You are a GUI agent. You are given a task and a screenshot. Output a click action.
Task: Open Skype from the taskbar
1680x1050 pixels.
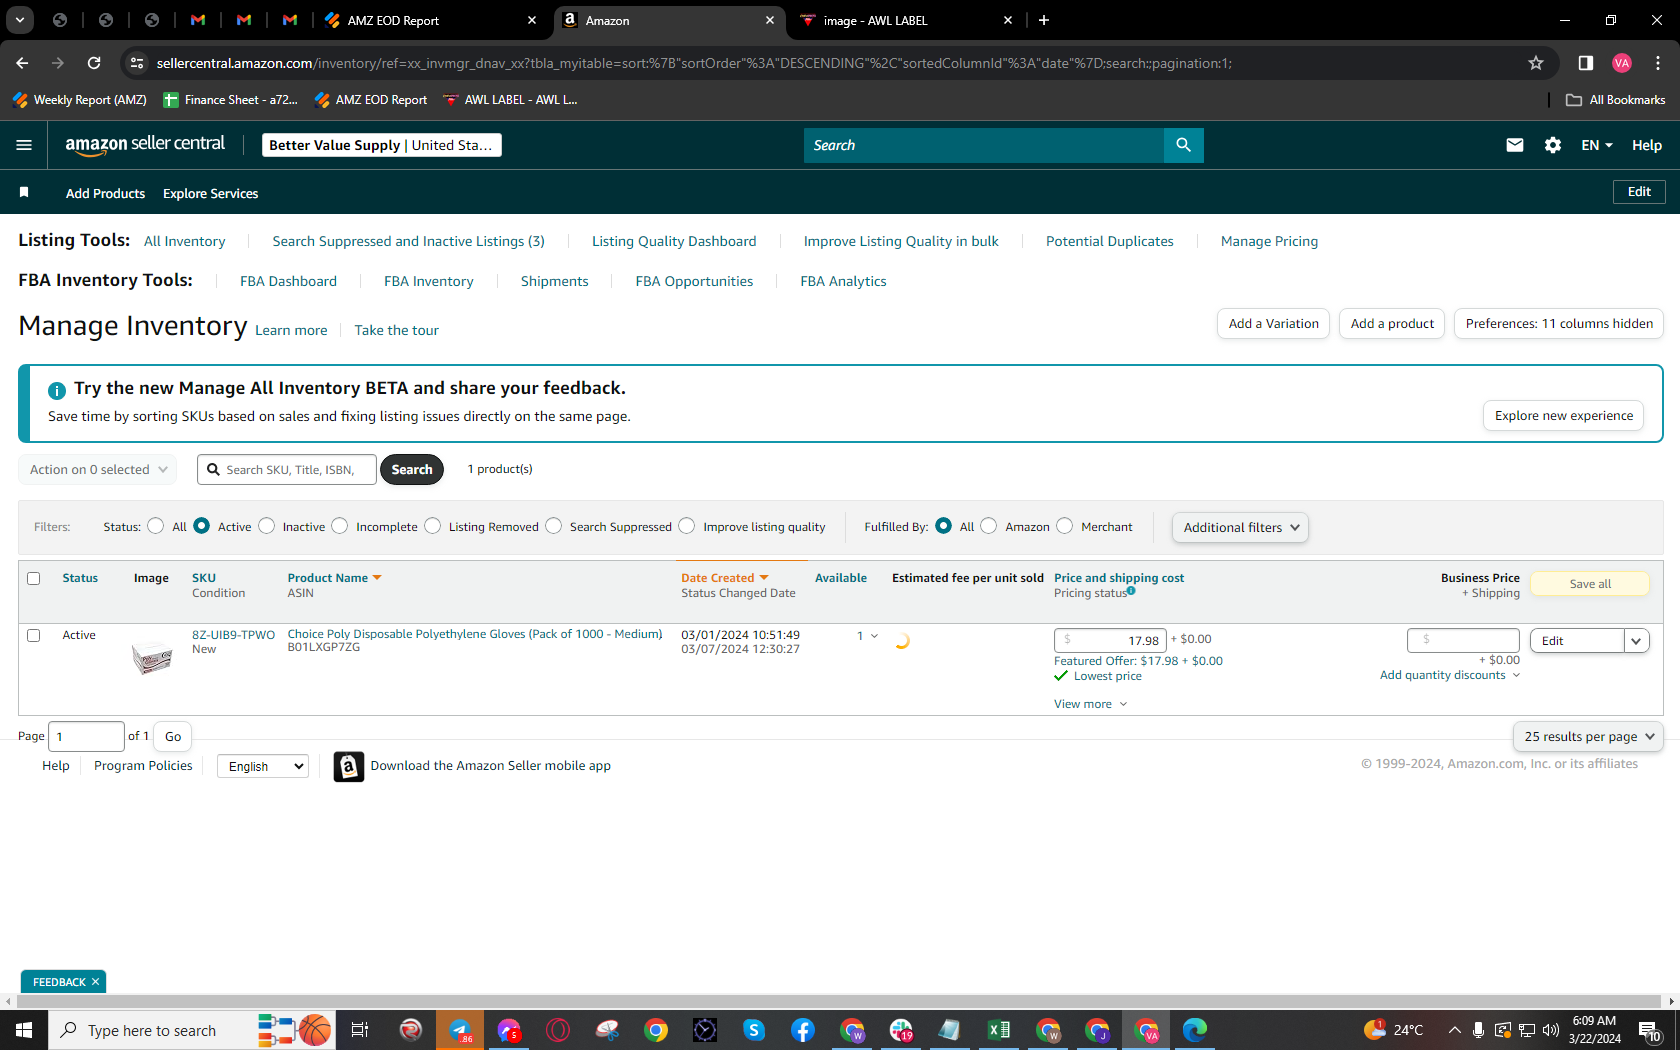pos(754,1030)
